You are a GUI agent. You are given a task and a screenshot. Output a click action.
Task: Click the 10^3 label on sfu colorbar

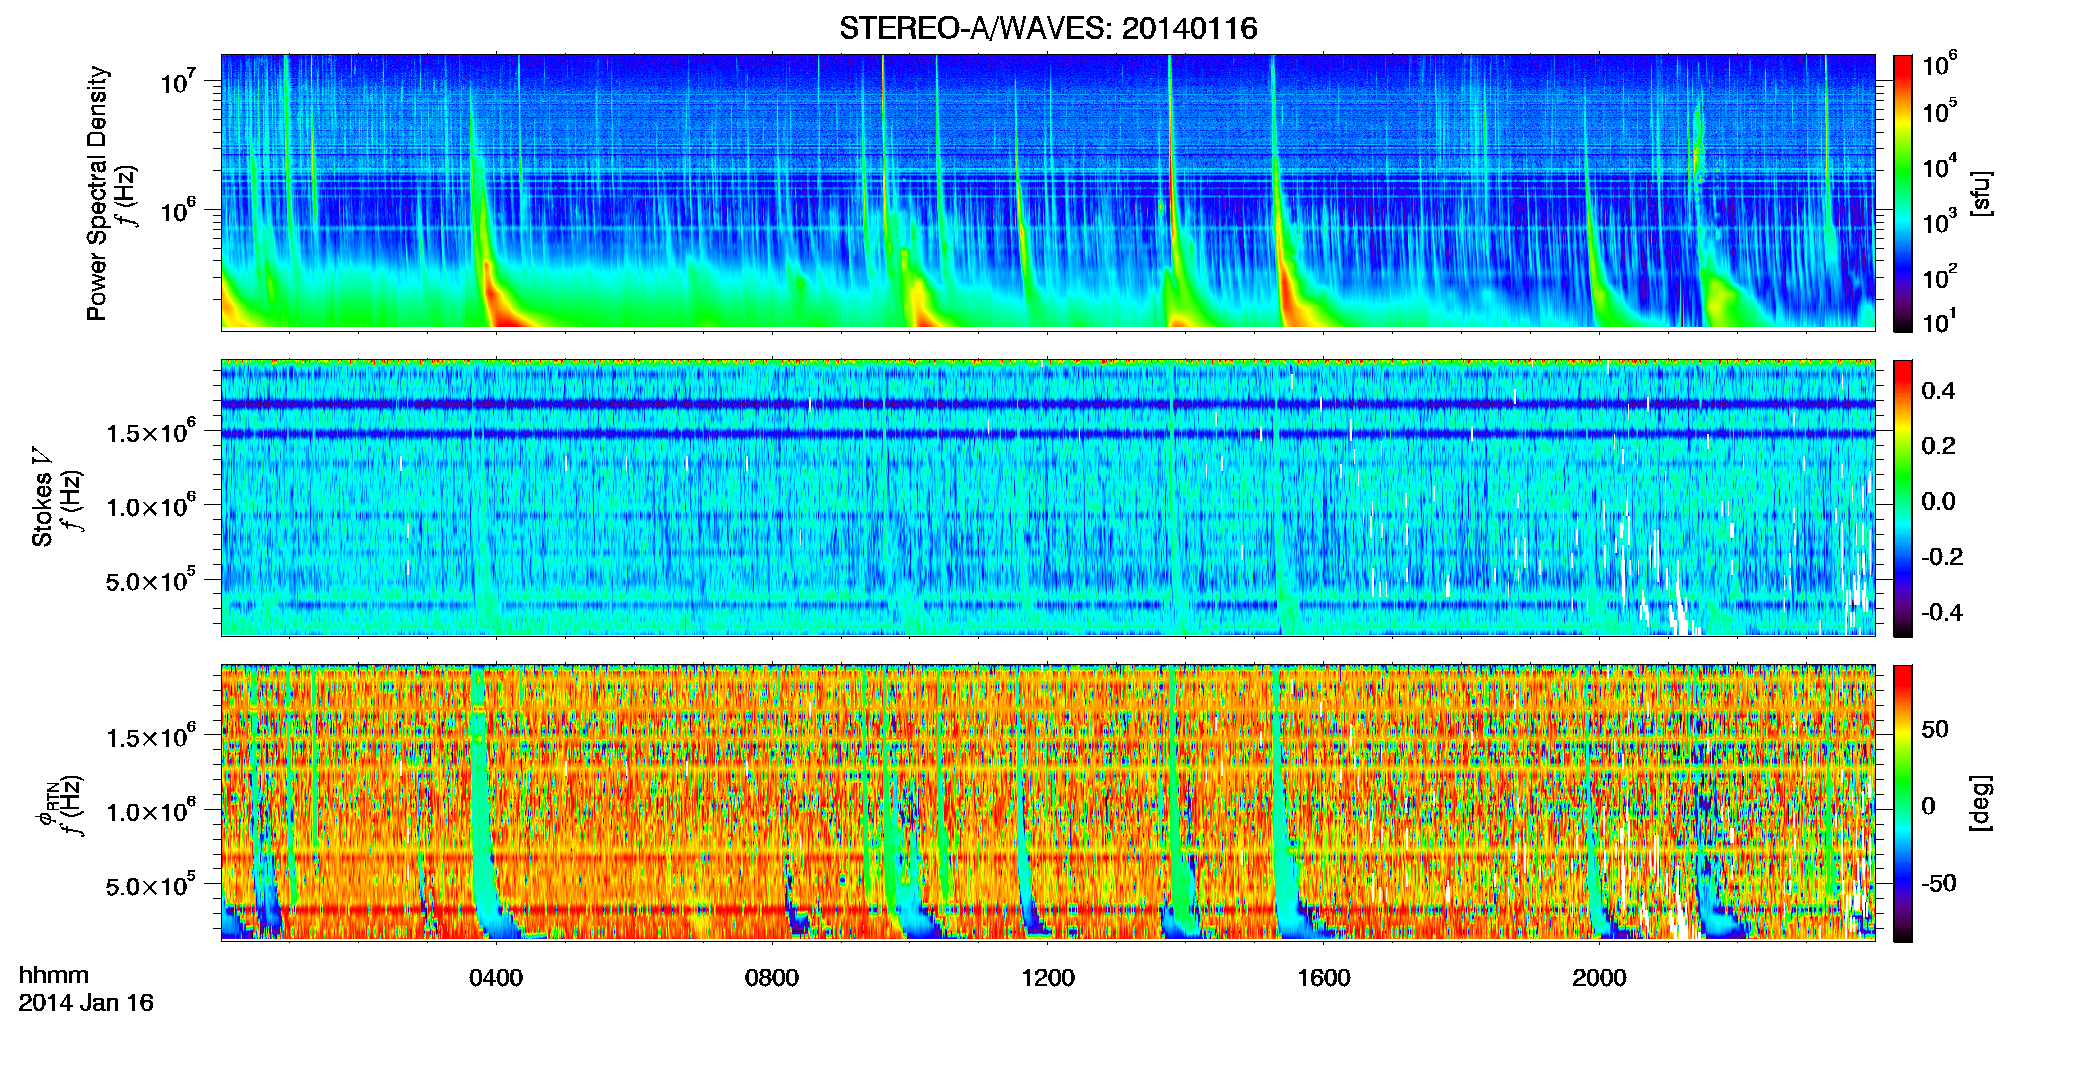pos(1940,221)
